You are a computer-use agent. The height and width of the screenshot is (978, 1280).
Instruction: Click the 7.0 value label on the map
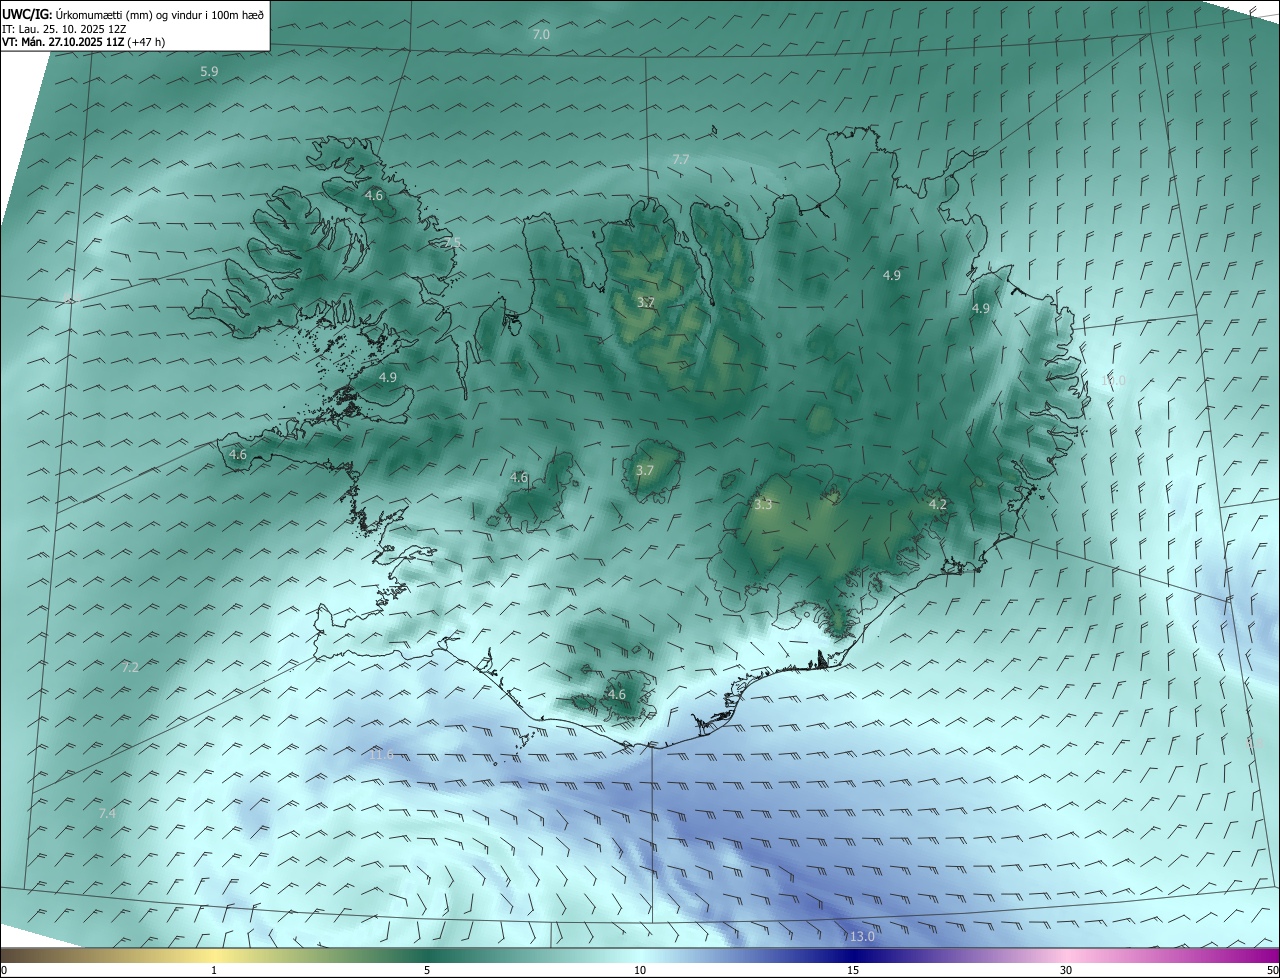pos(541,35)
